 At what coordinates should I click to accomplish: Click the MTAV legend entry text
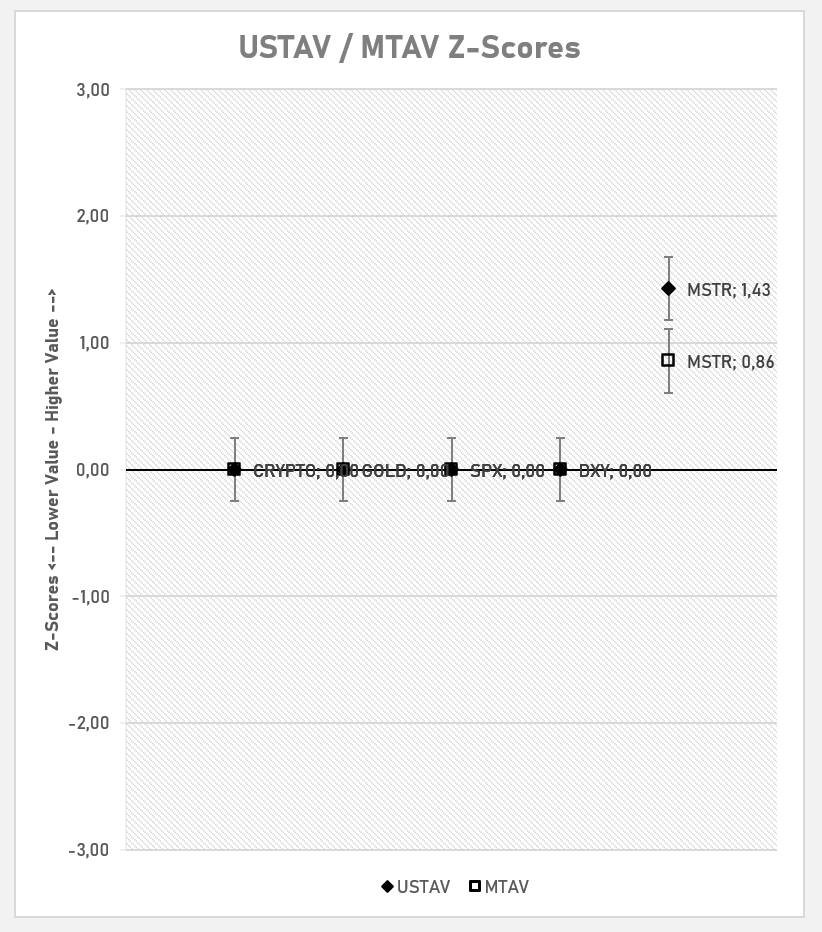(506, 887)
